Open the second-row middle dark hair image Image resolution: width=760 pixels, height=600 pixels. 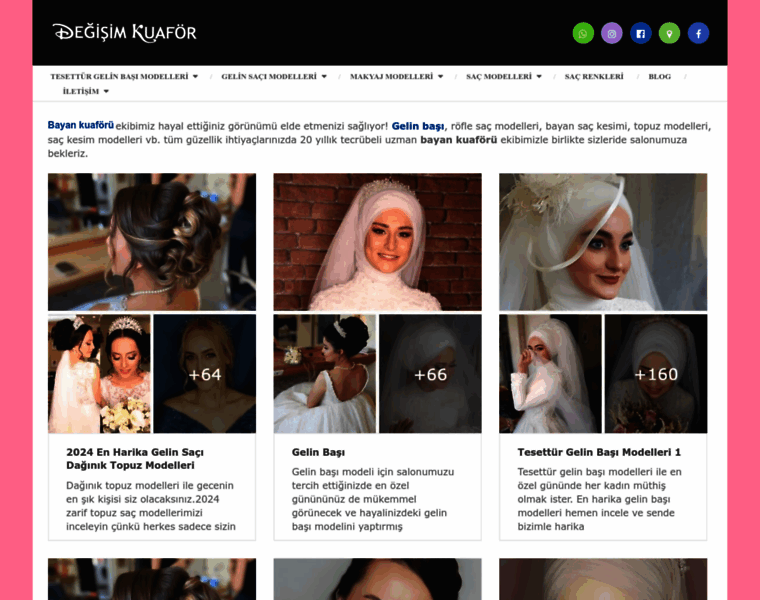378,579
